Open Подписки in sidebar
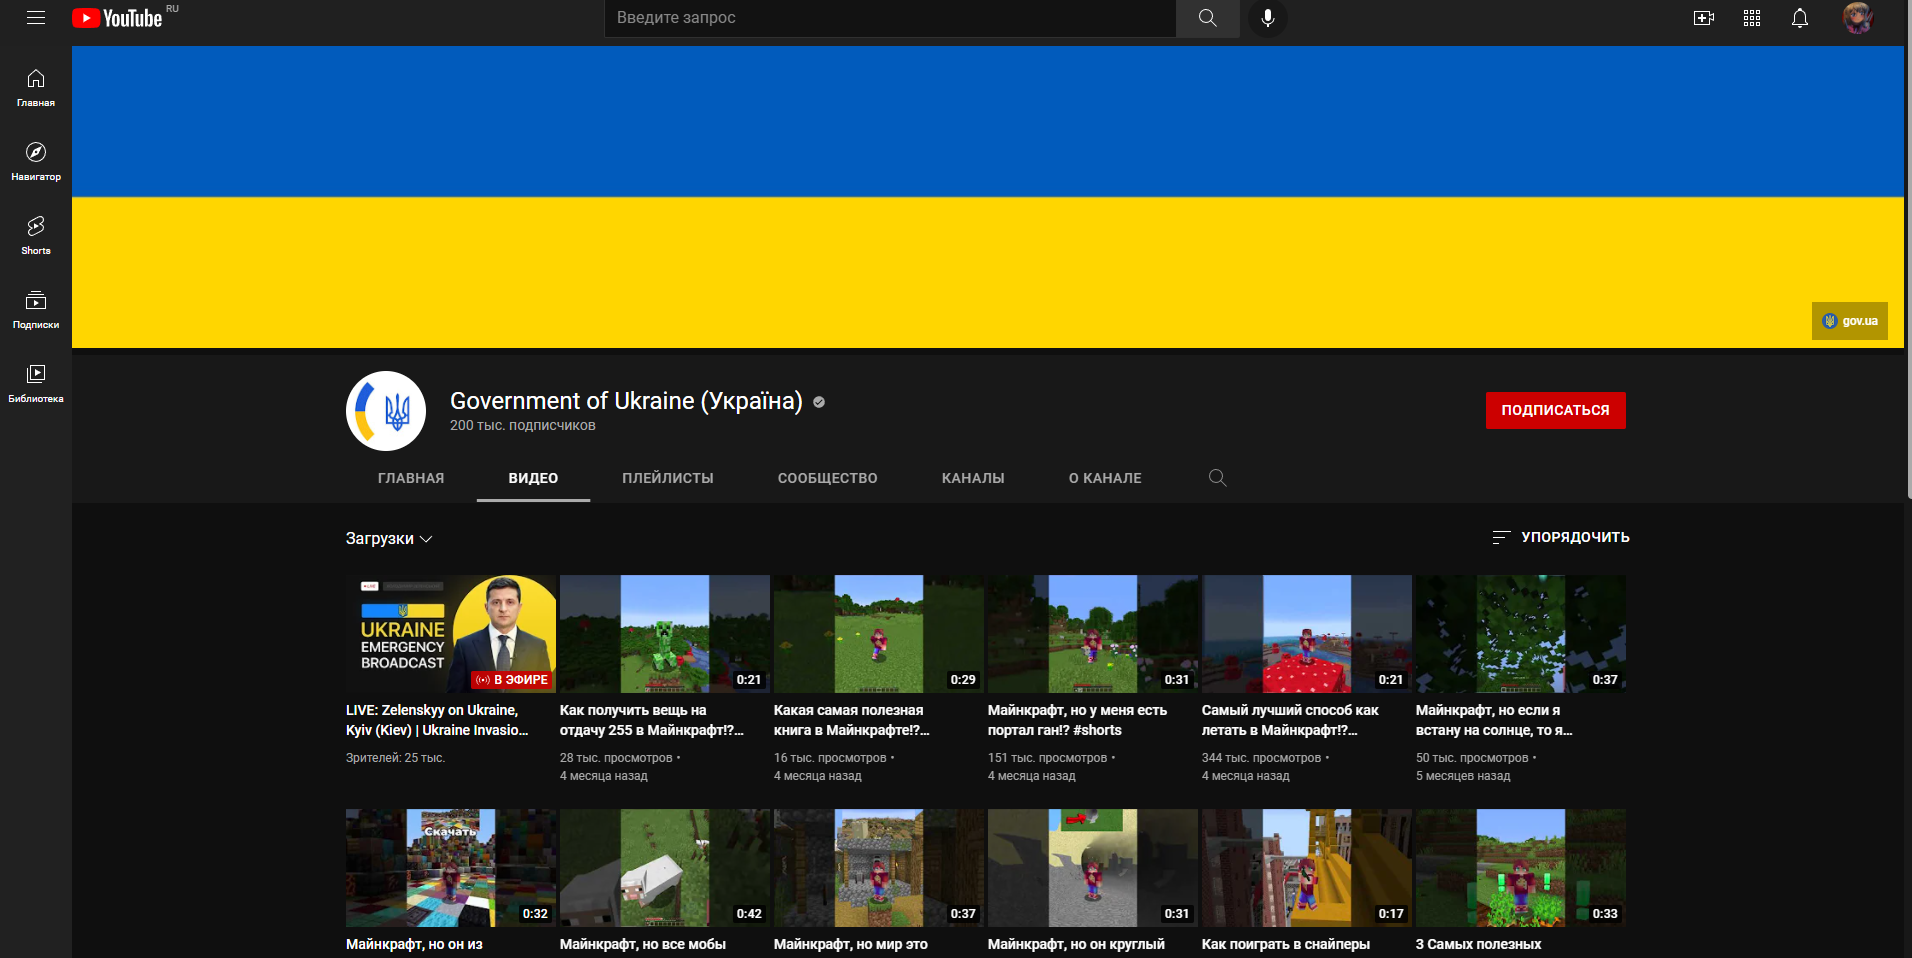This screenshot has width=1912, height=958. tap(36, 310)
